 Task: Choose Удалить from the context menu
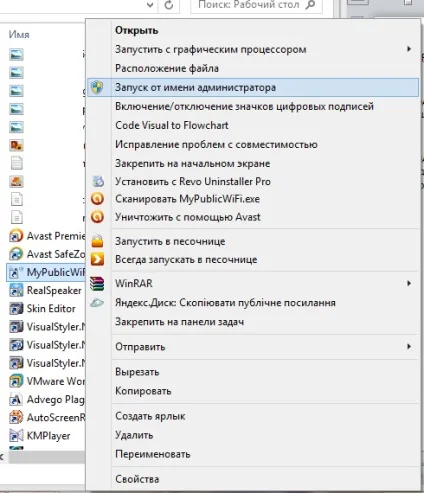coord(253,435)
